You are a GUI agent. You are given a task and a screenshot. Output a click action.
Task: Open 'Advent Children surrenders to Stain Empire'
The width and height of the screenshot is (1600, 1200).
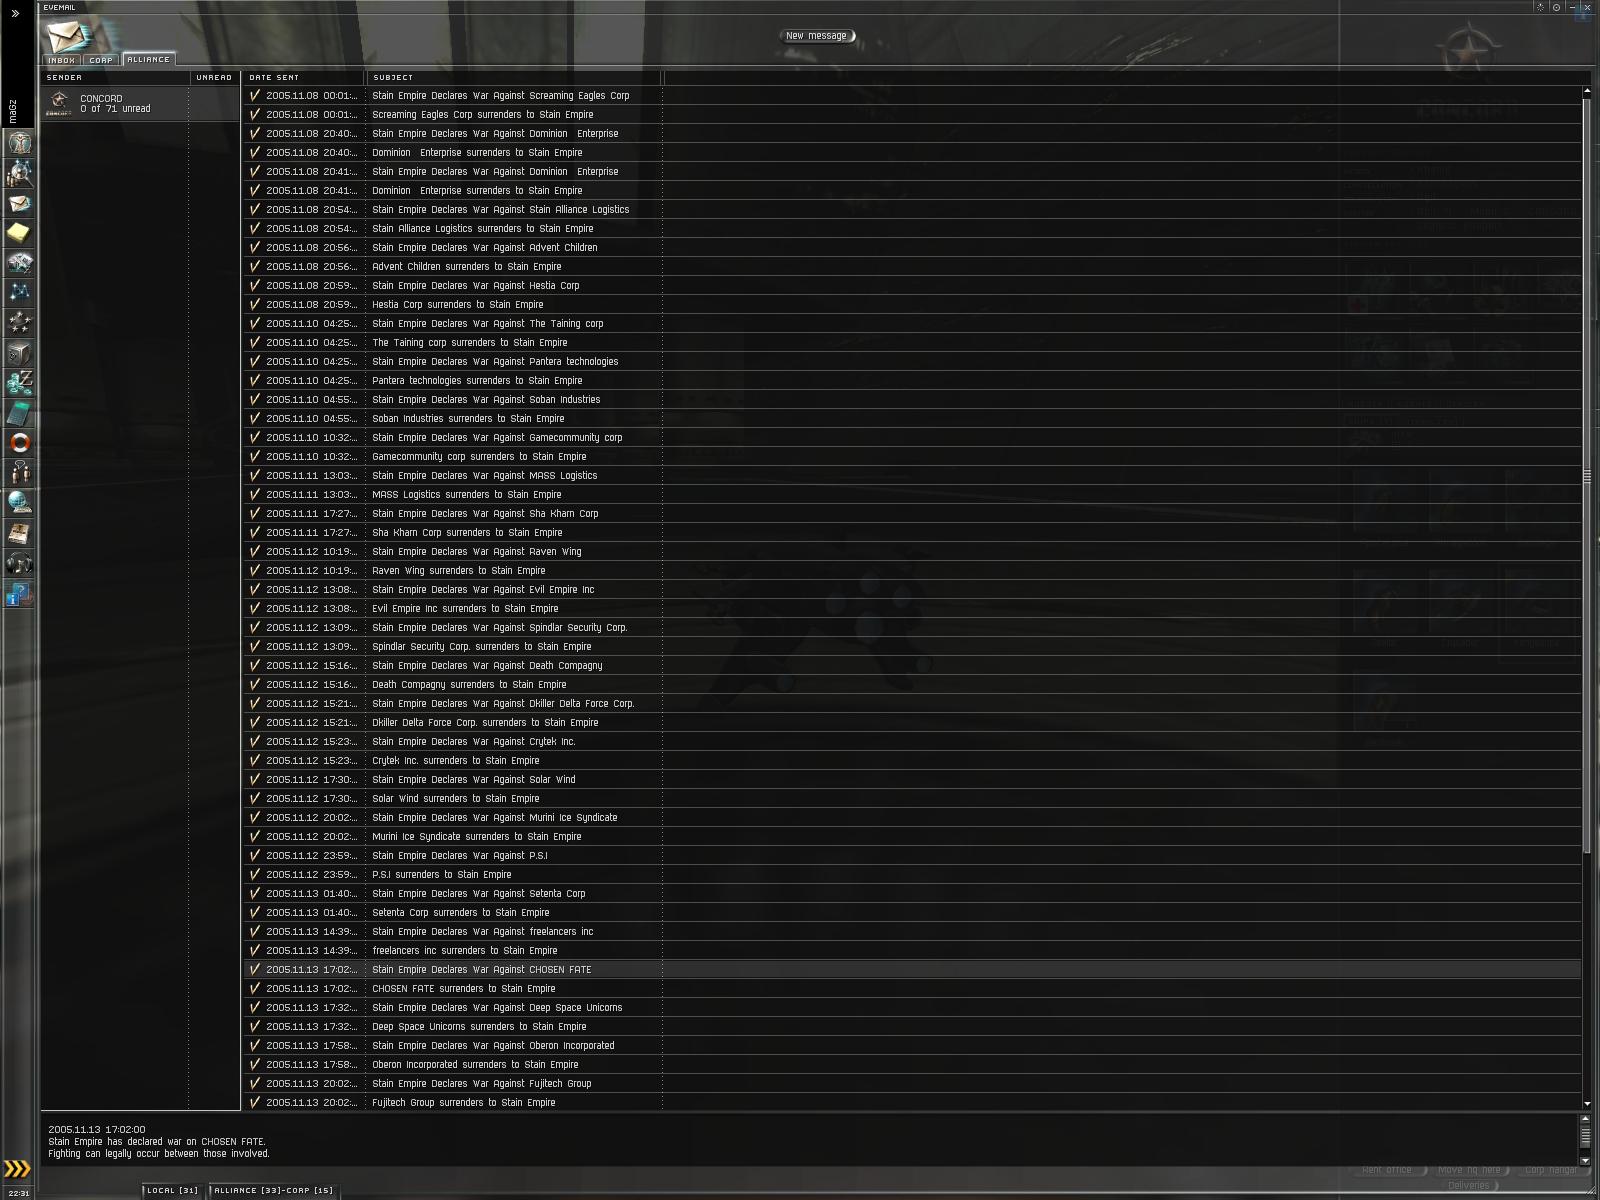pyautogui.click(x=913, y=267)
